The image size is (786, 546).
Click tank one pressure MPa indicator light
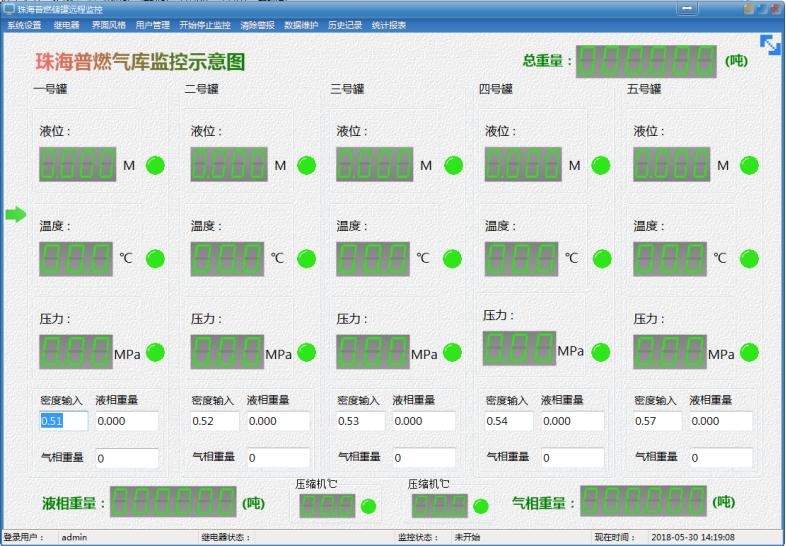tap(155, 352)
